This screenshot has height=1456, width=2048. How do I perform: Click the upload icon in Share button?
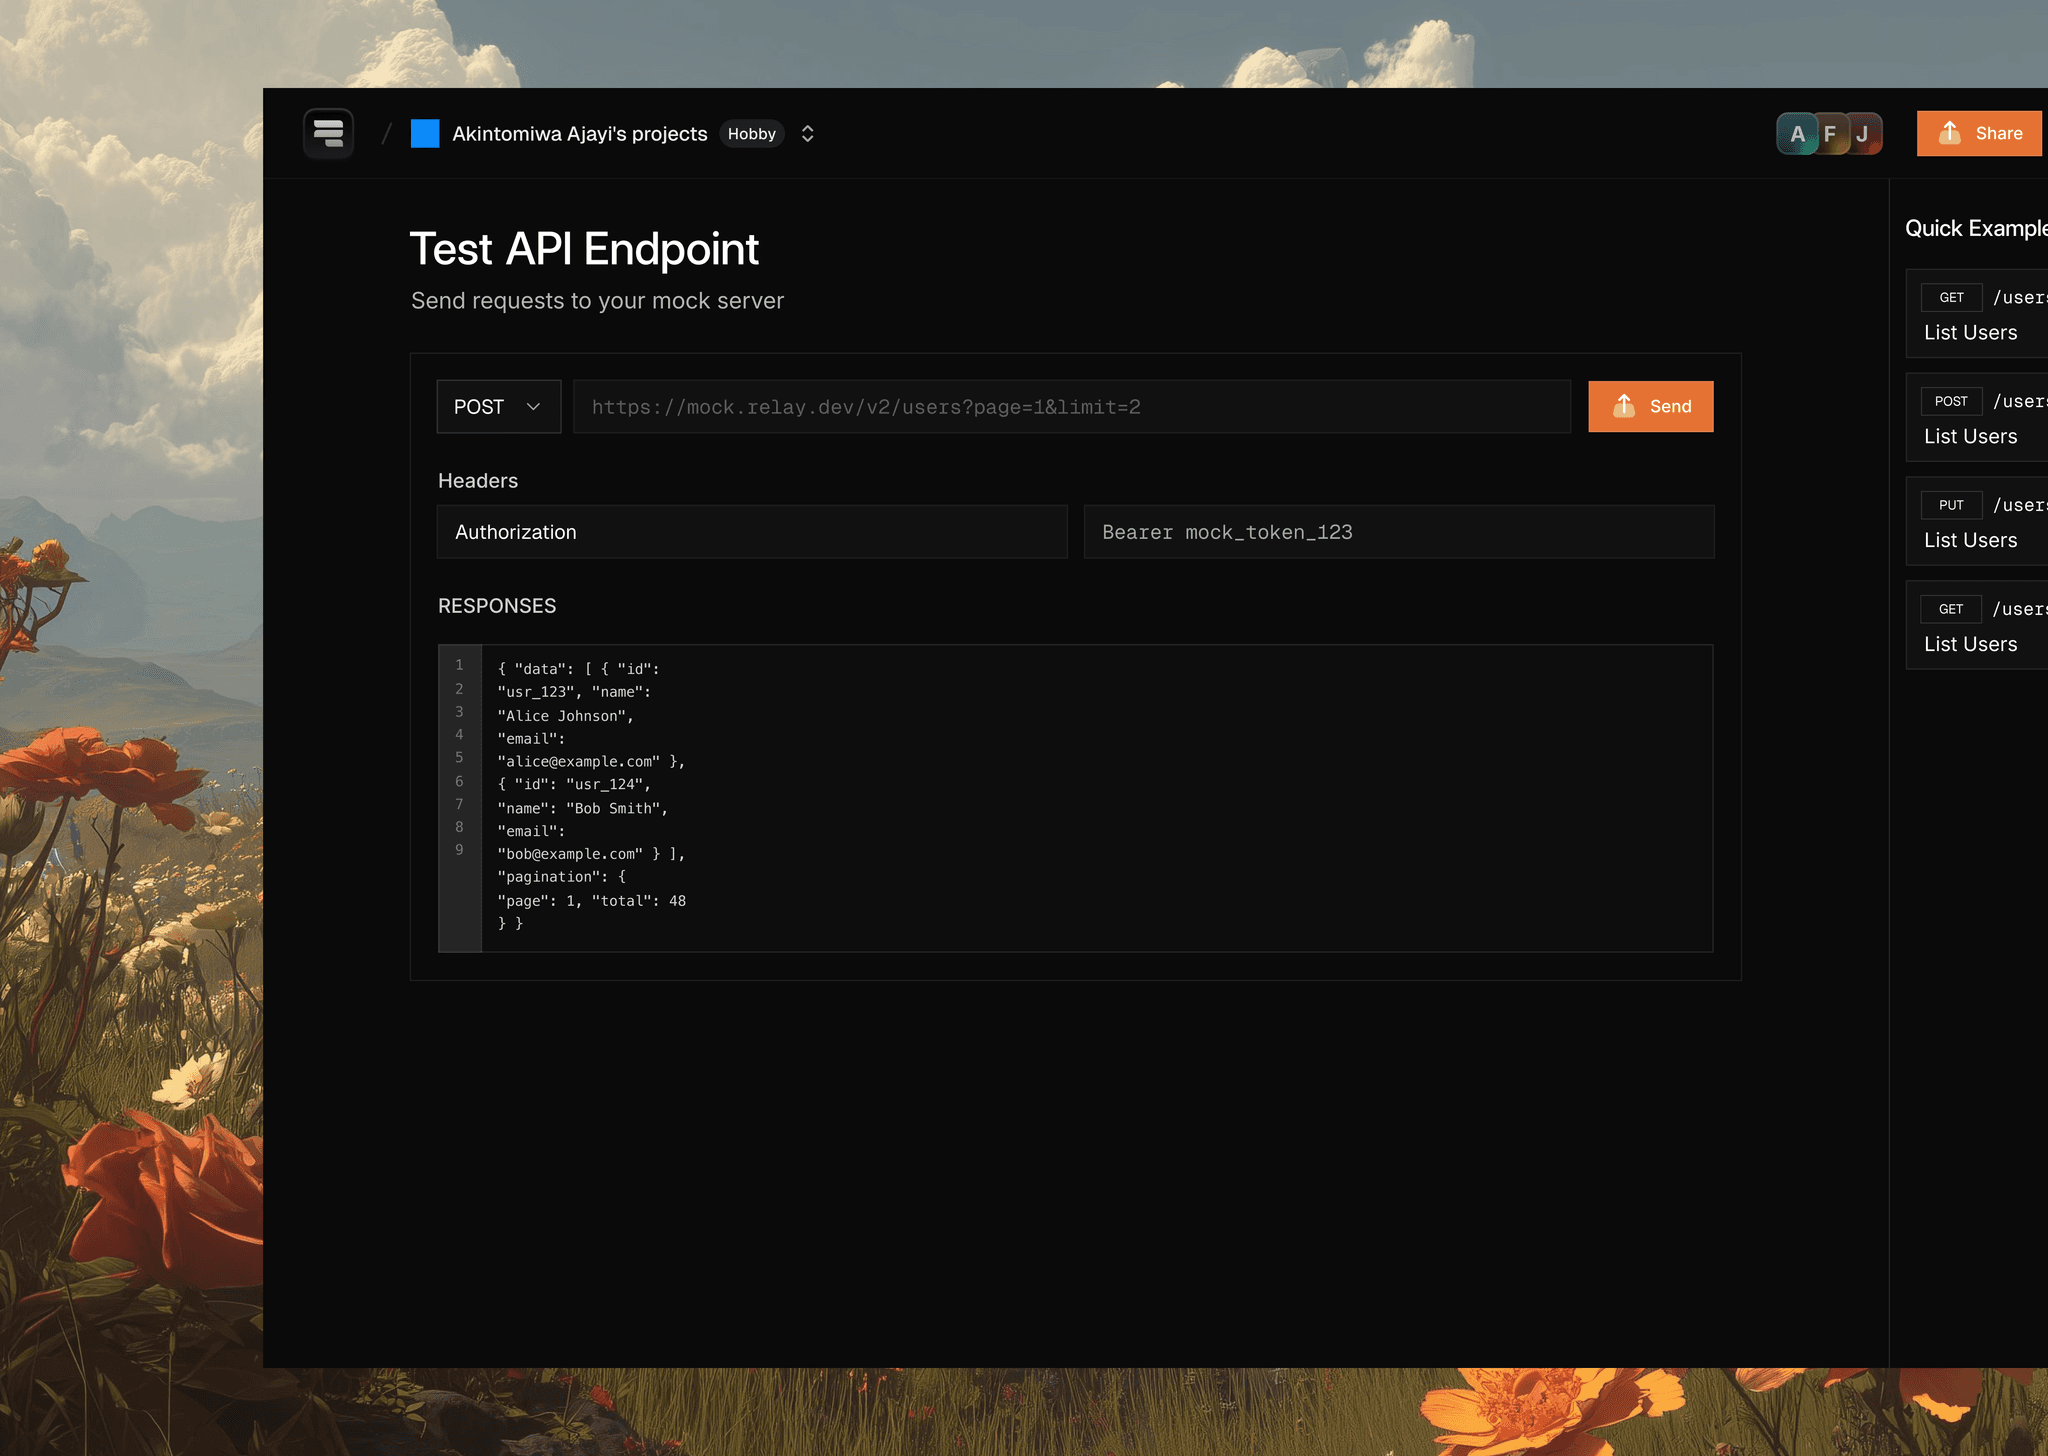pyautogui.click(x=1949, y=133)
